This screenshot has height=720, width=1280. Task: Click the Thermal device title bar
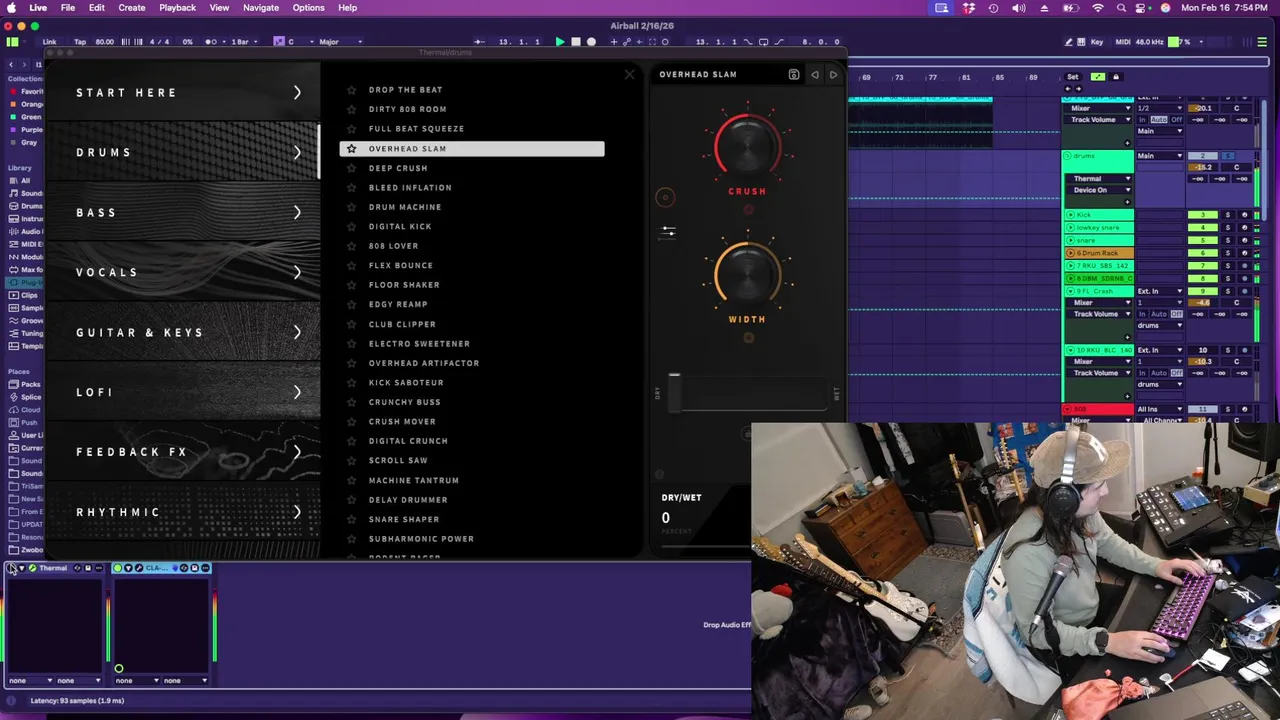coord(56,568)
